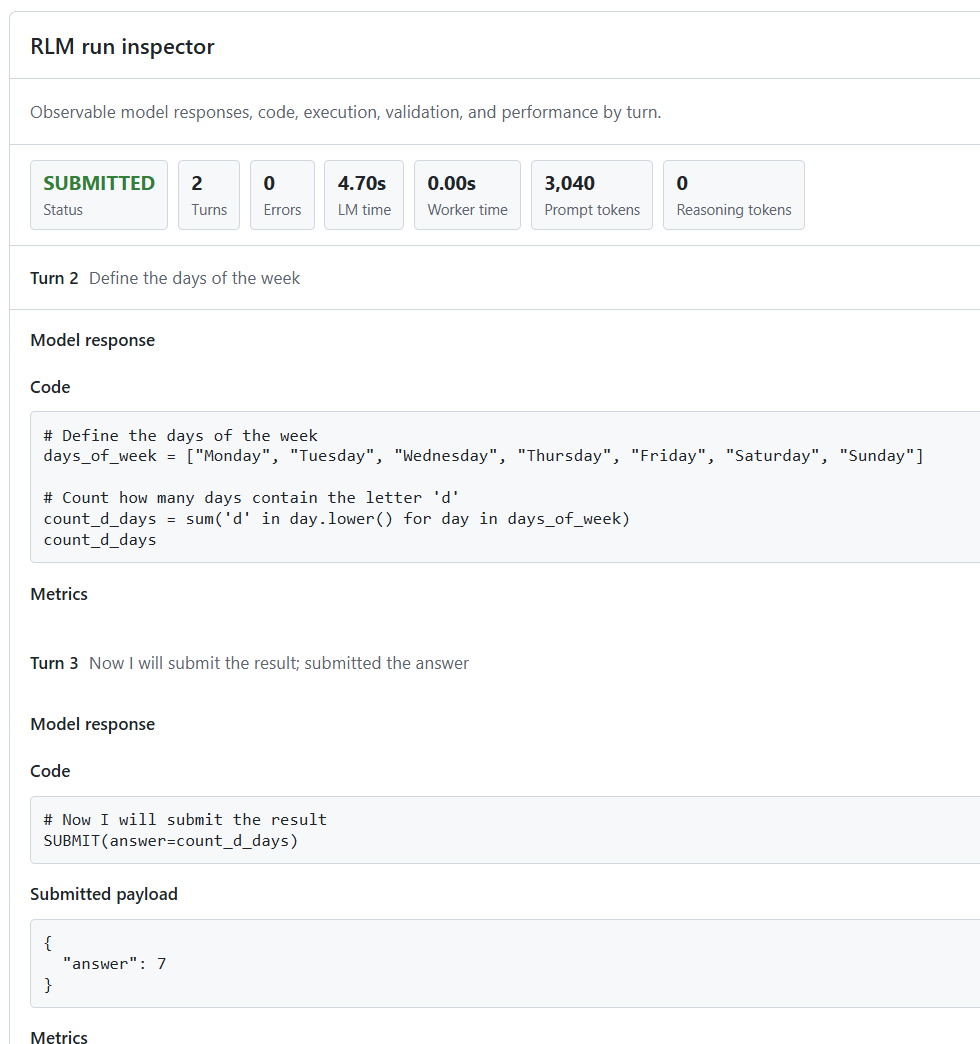Click the observable model responses description text
This screenshot has height=1044, width=980.
click(346, 112)
